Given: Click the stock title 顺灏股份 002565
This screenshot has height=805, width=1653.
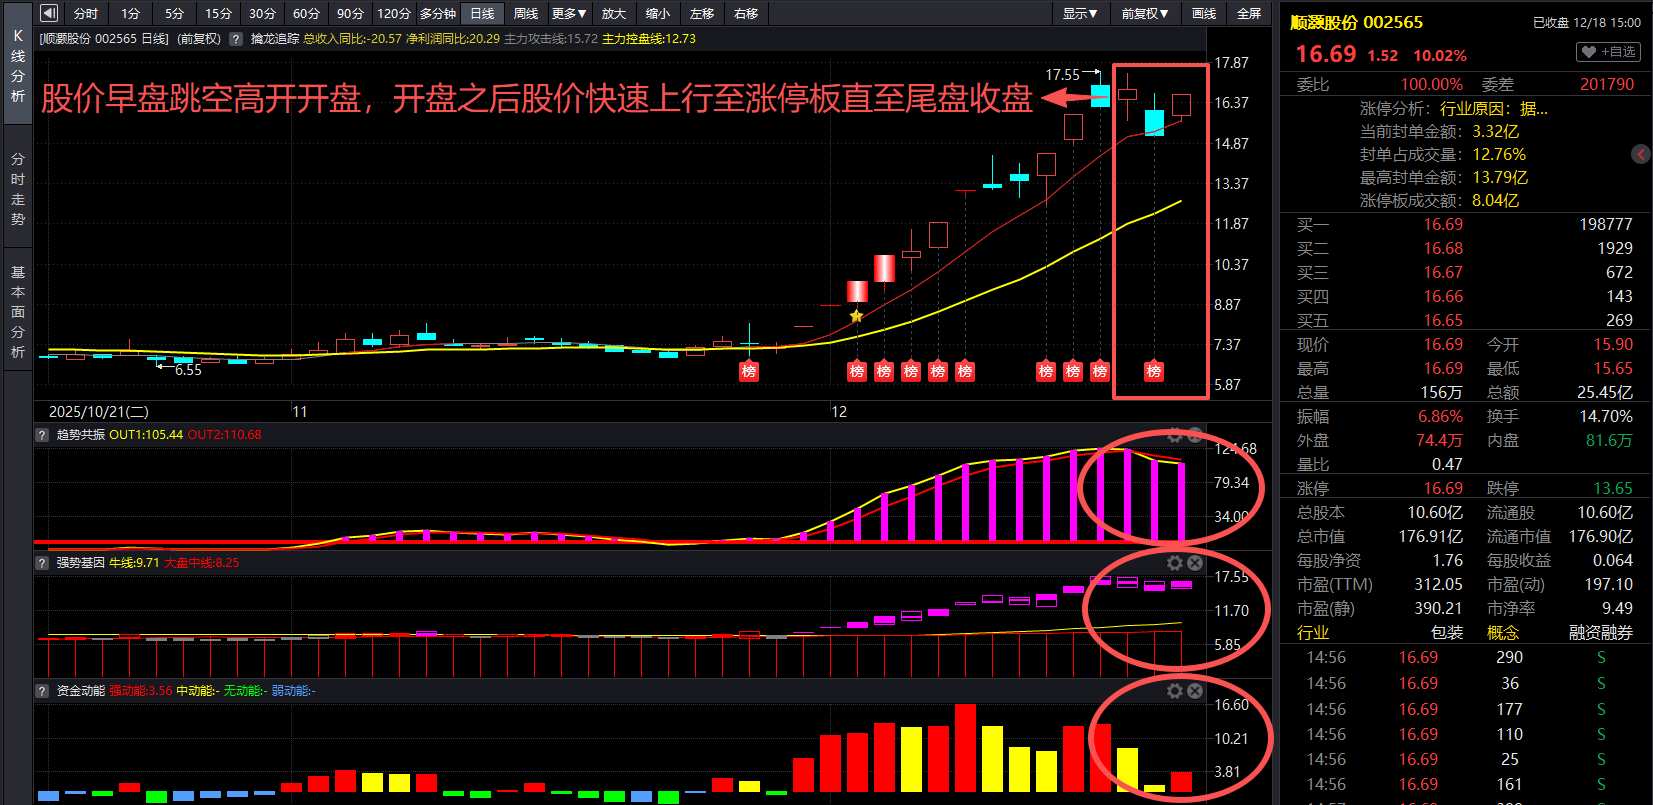Looking at the screenshot, I should point(1357,22).
